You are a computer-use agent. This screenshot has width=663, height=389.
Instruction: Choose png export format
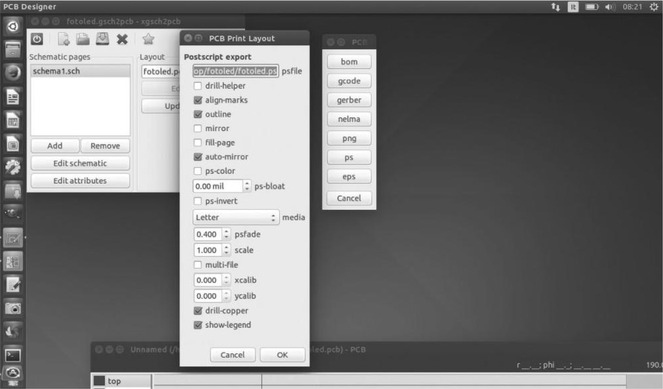[x=349, y=139]
